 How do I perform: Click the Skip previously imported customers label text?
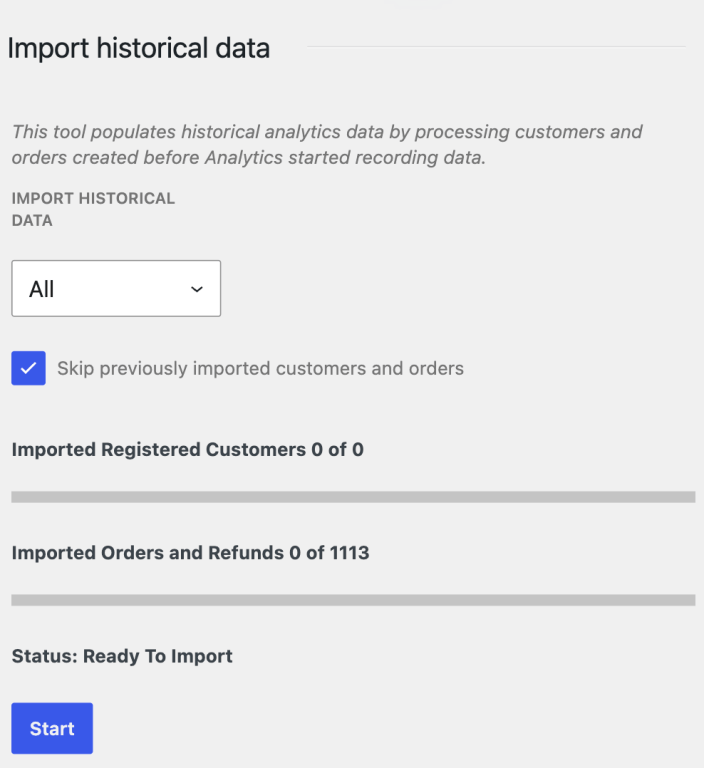coord(260,368)
